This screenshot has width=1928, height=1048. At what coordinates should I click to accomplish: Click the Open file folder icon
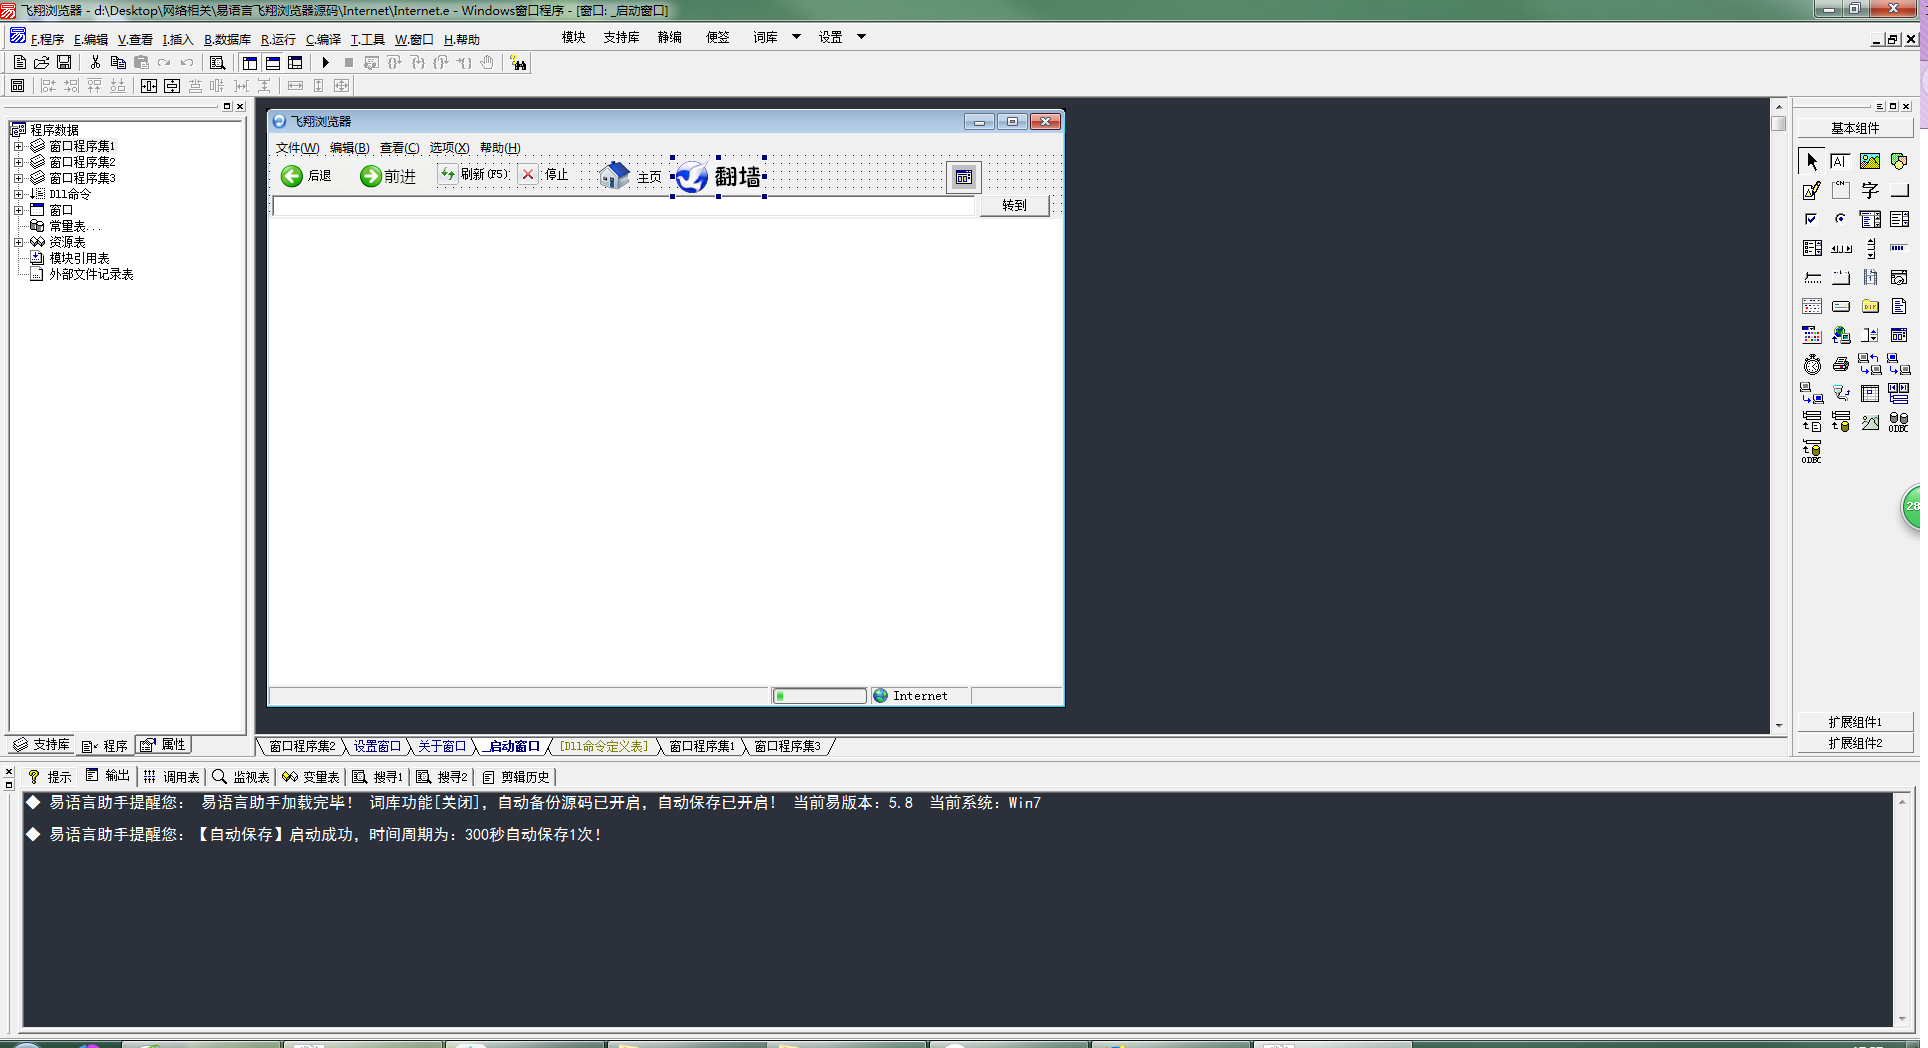pyautogui.click(x=41, y=62)
